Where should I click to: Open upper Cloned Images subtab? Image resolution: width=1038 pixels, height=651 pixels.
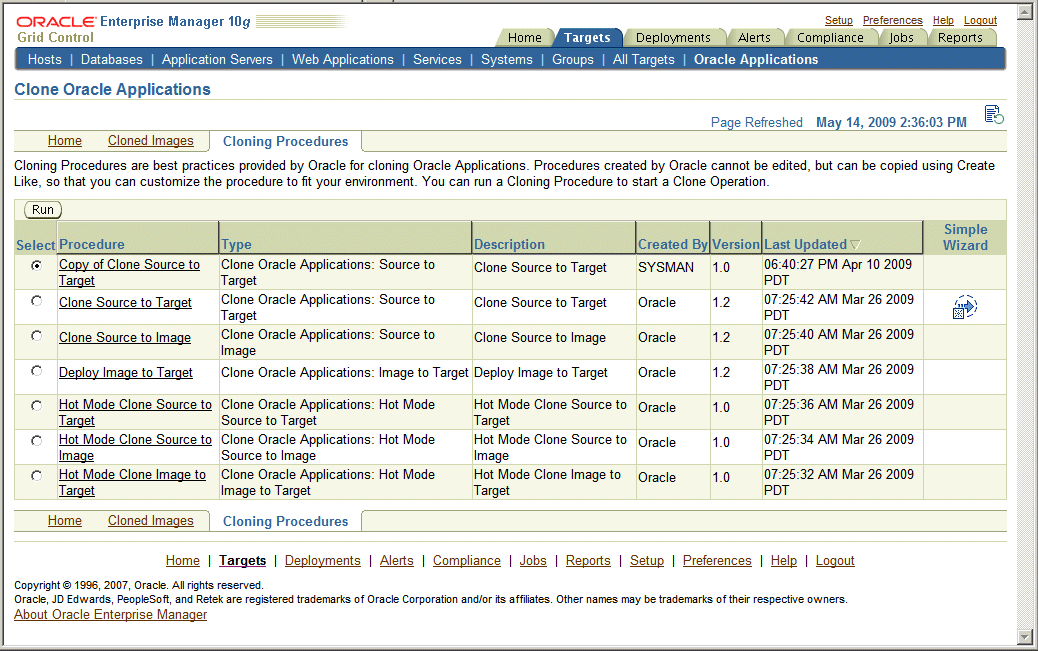(x=151, y=141)
